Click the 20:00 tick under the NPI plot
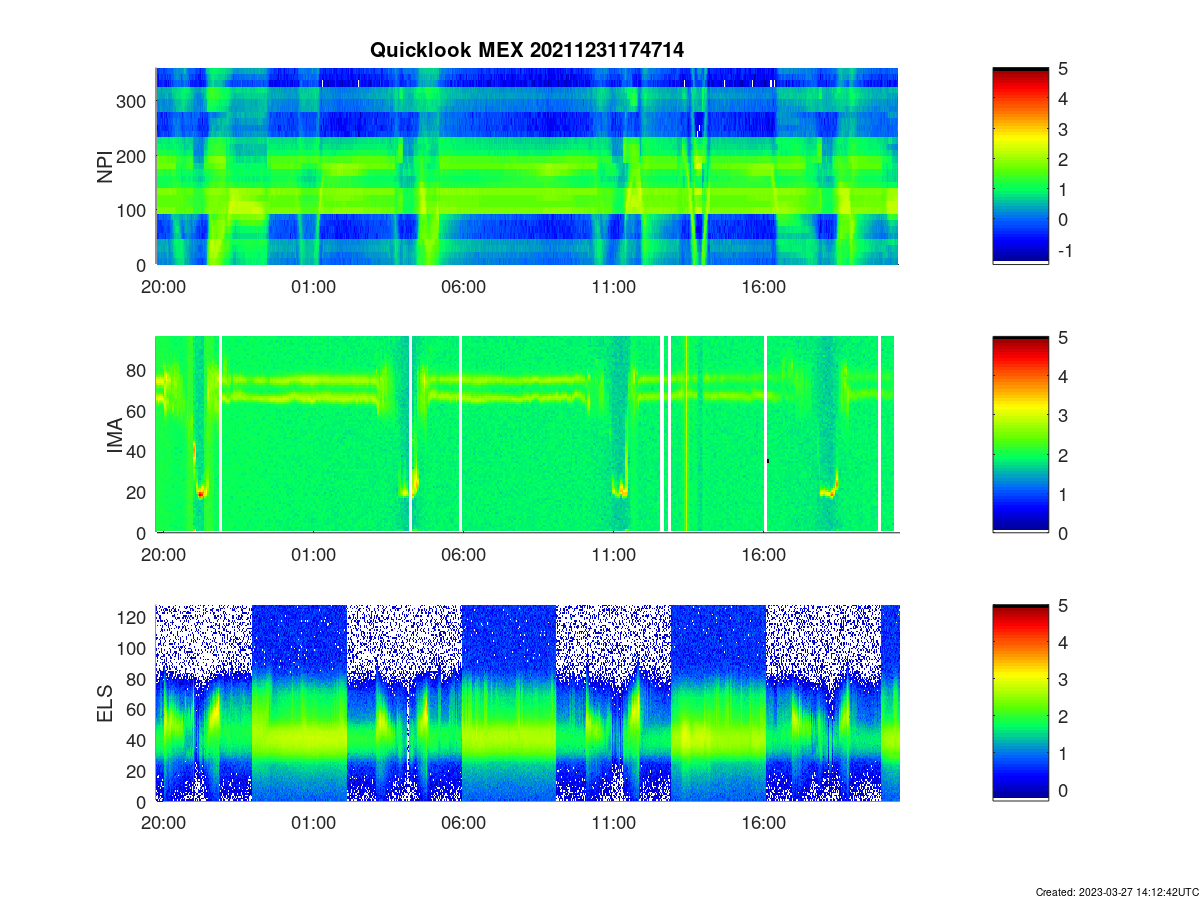 (163, 287)
